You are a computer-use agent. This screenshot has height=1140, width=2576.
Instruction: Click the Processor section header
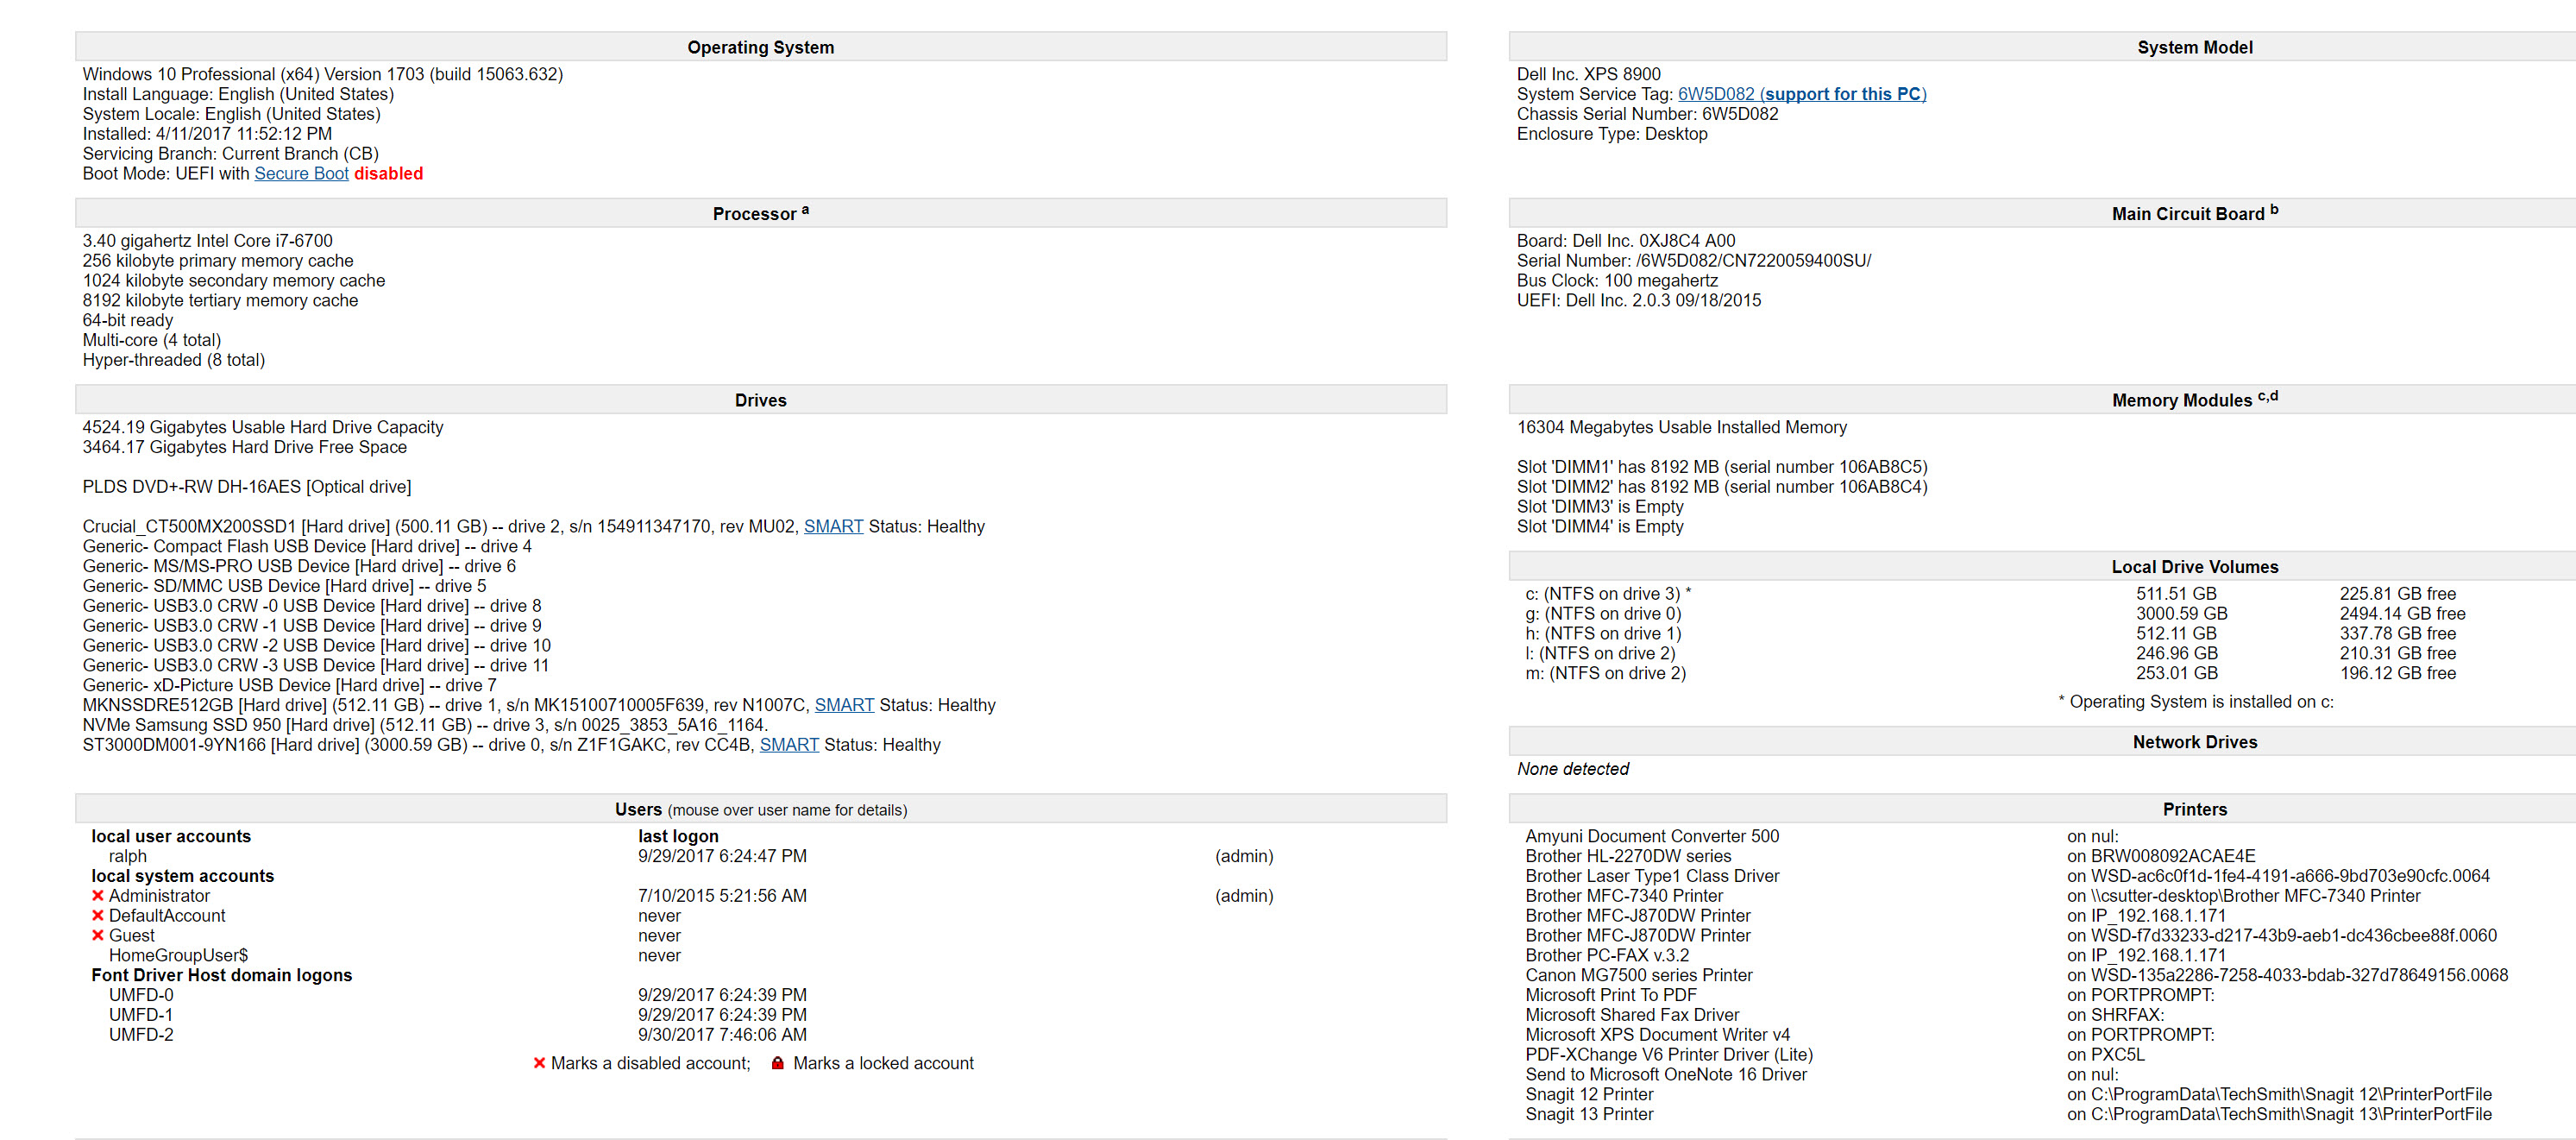click(760, 213)
